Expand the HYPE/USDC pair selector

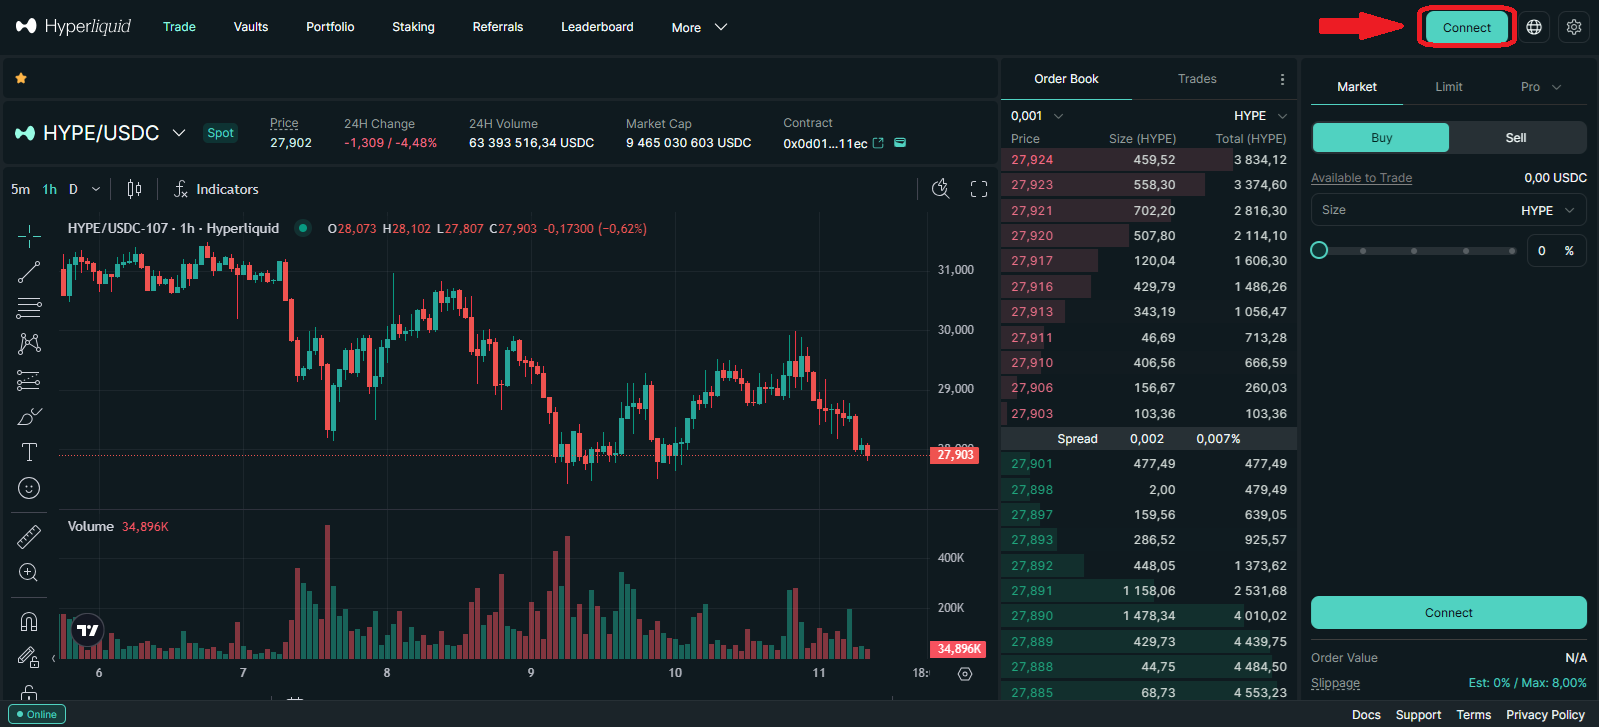[179, 133]
